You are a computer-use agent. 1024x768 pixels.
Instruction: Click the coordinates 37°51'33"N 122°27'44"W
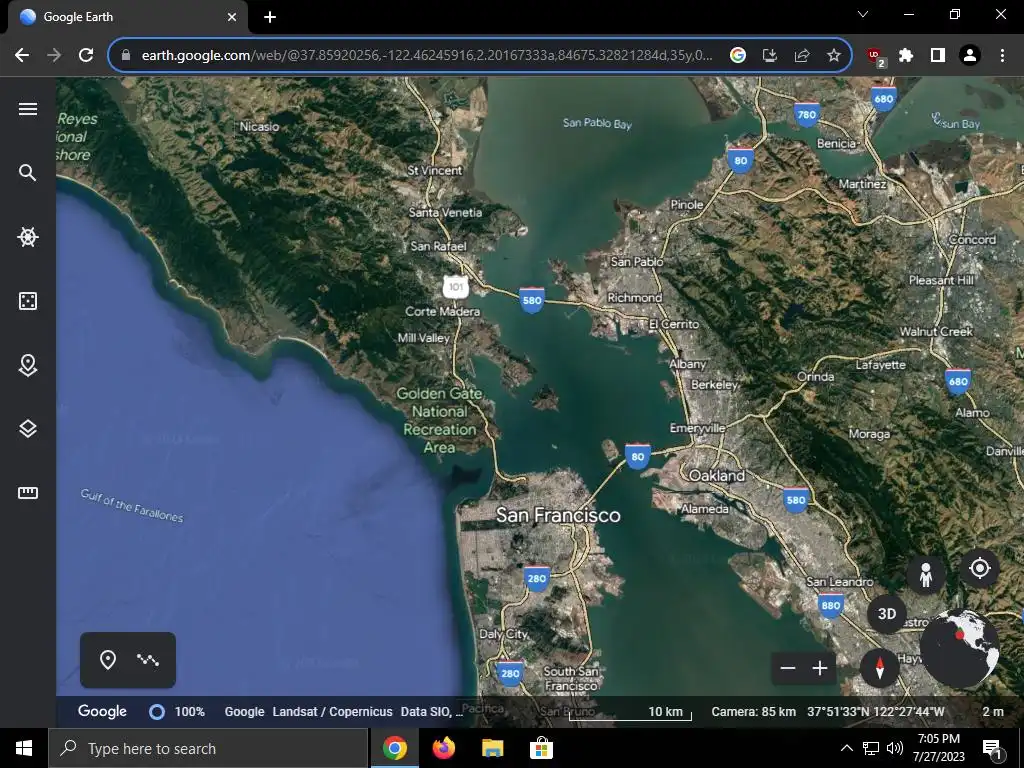click(876, 712)
